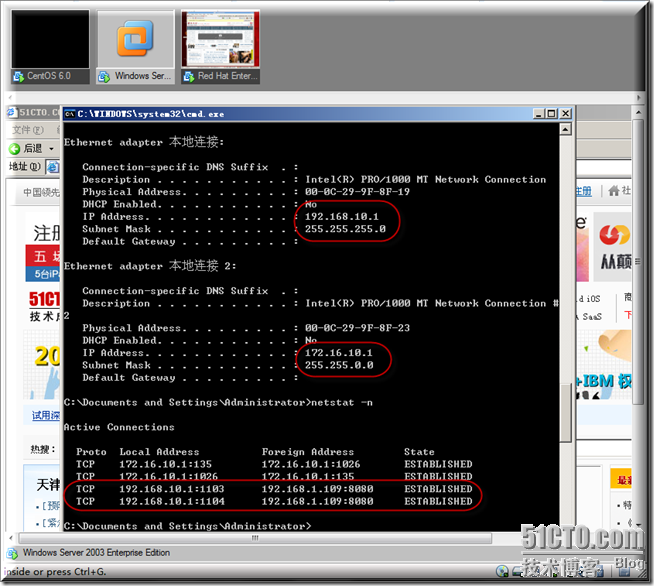Click the home icon beside 社 link
Screen dimensions: 654x586
(x=613, y=191)
